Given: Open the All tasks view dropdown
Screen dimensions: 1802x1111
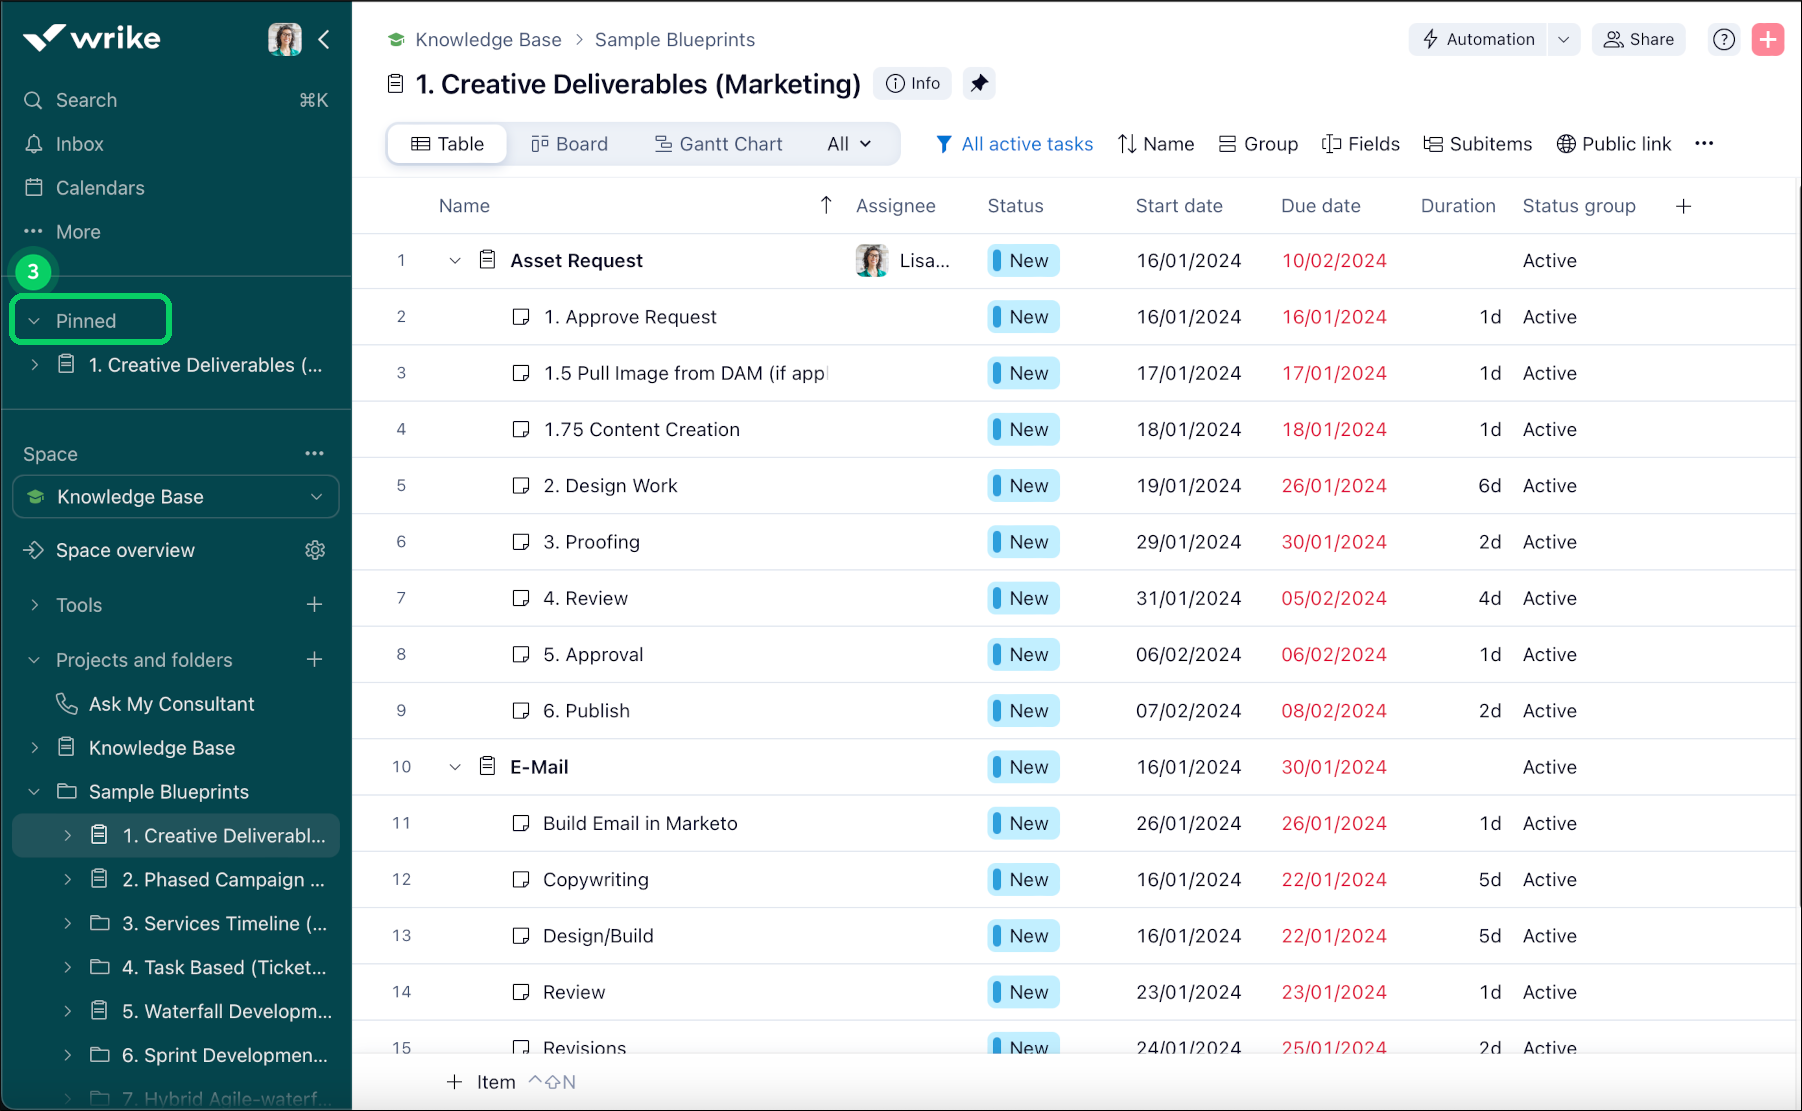Looking at the screenshot, I should point(848,143).
